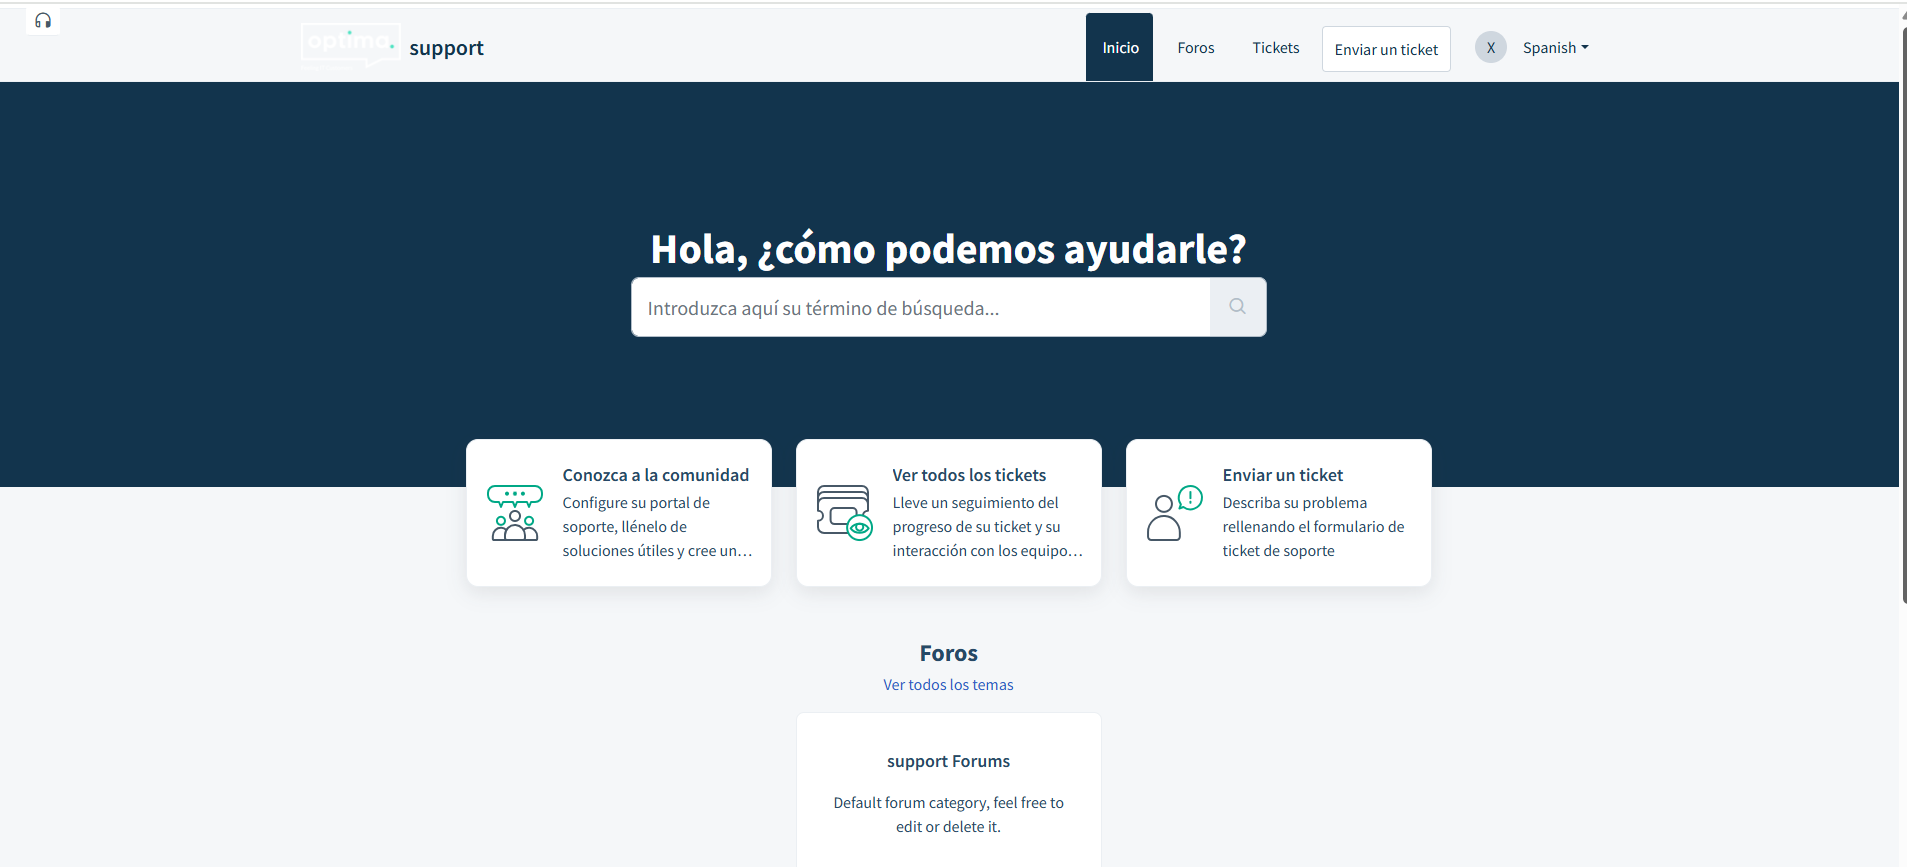
Task: Click the Optima logo in the header
Action: click(350, 44)
